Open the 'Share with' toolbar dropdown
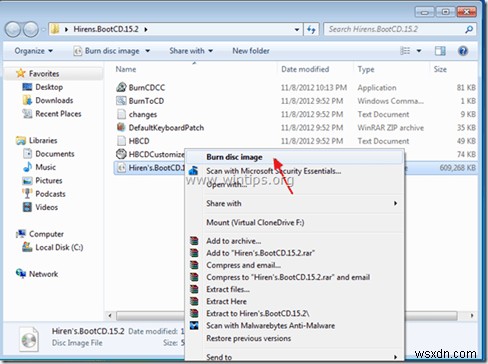Viewport: 488px width, 364px height. click(191, 51)
